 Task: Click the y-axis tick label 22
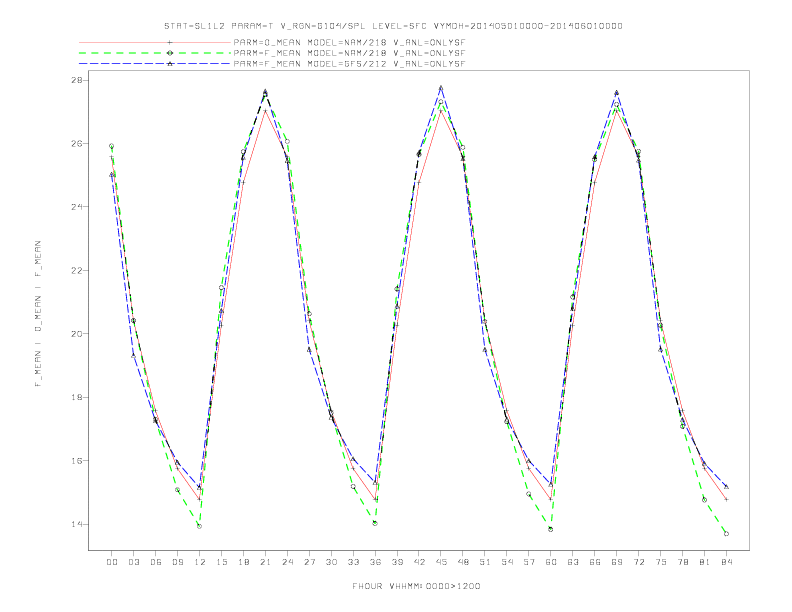tap(79, 271)
